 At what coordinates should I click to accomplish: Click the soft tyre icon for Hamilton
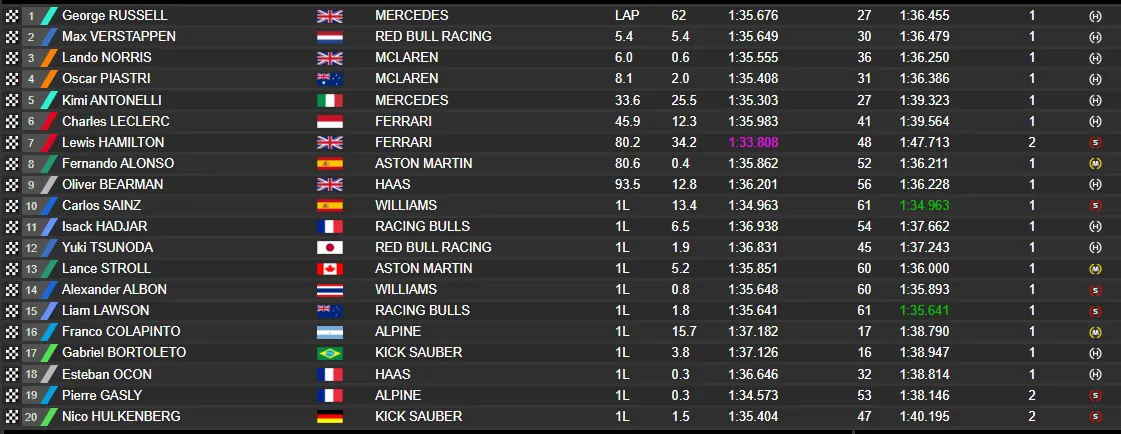coord(1095,142)
